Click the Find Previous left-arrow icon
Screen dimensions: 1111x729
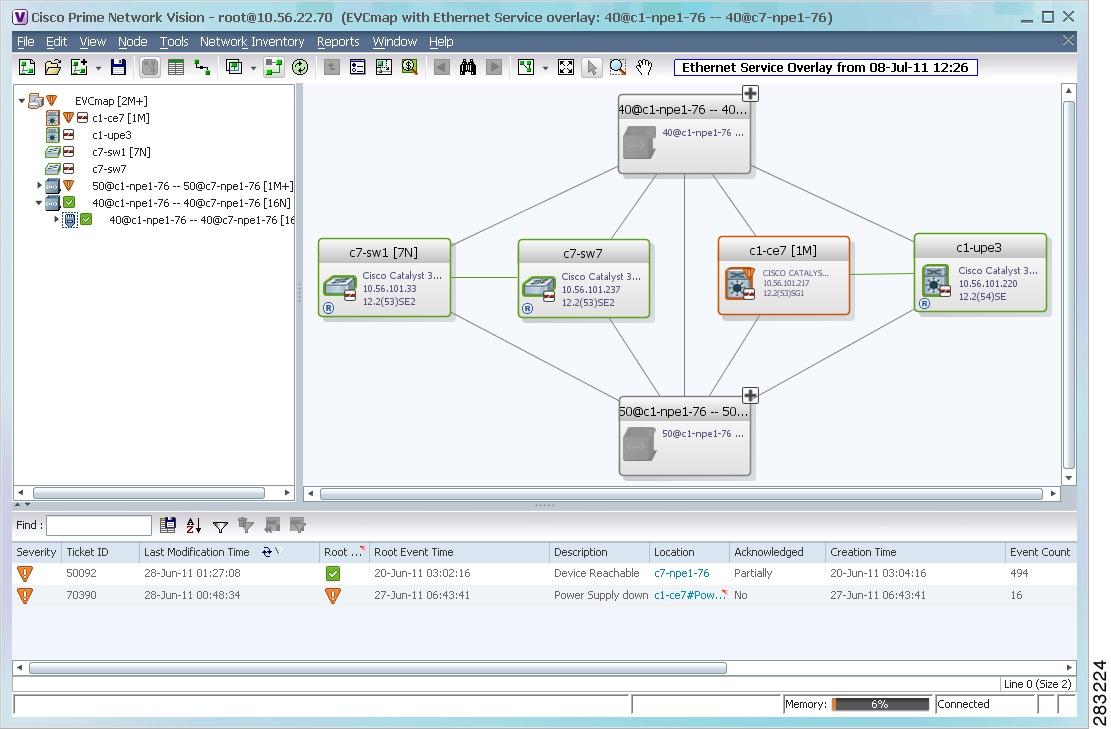[x=441, y=67]
